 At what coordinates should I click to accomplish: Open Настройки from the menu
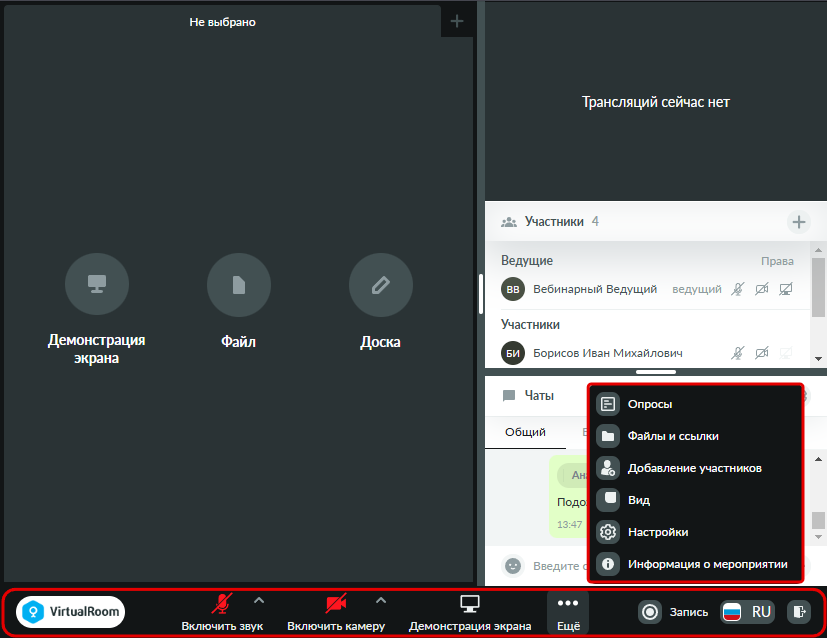point(696,532)
